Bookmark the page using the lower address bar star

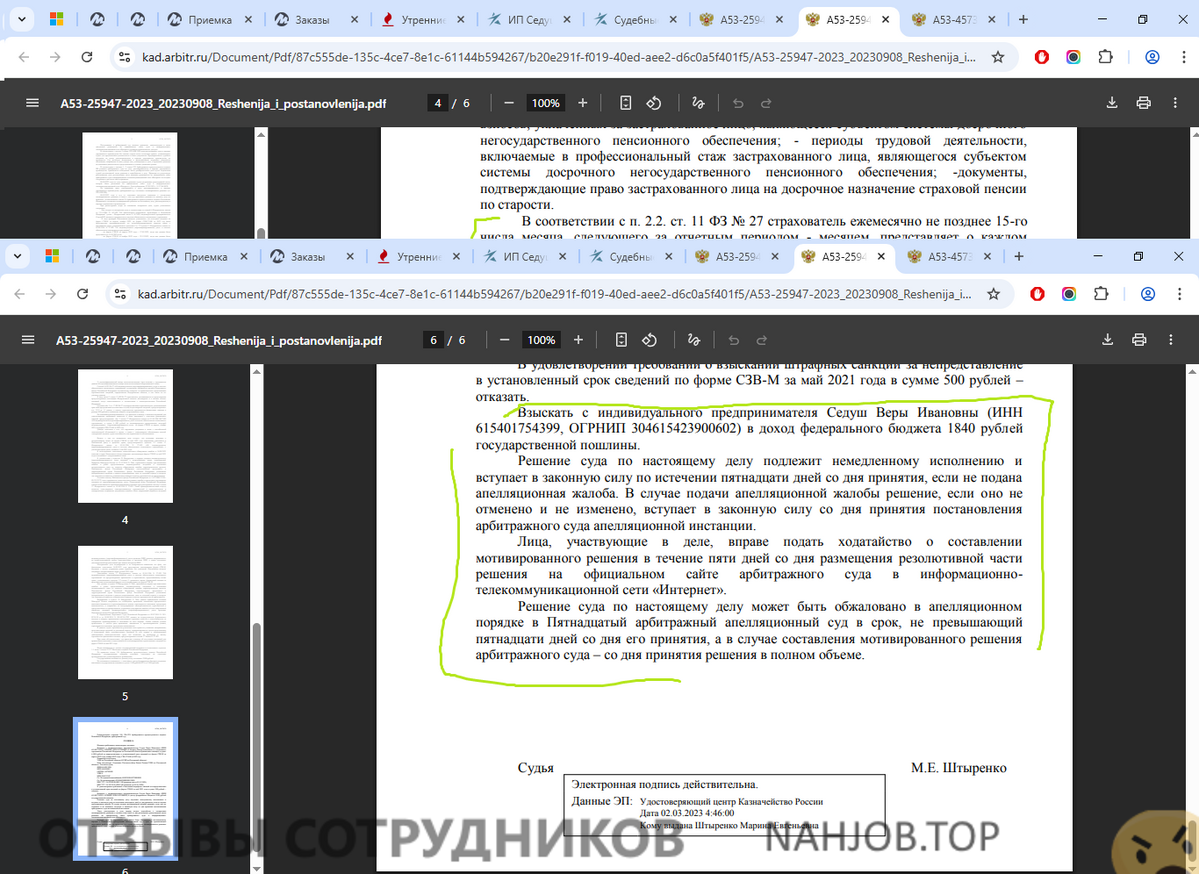click(x=993, y=294)
